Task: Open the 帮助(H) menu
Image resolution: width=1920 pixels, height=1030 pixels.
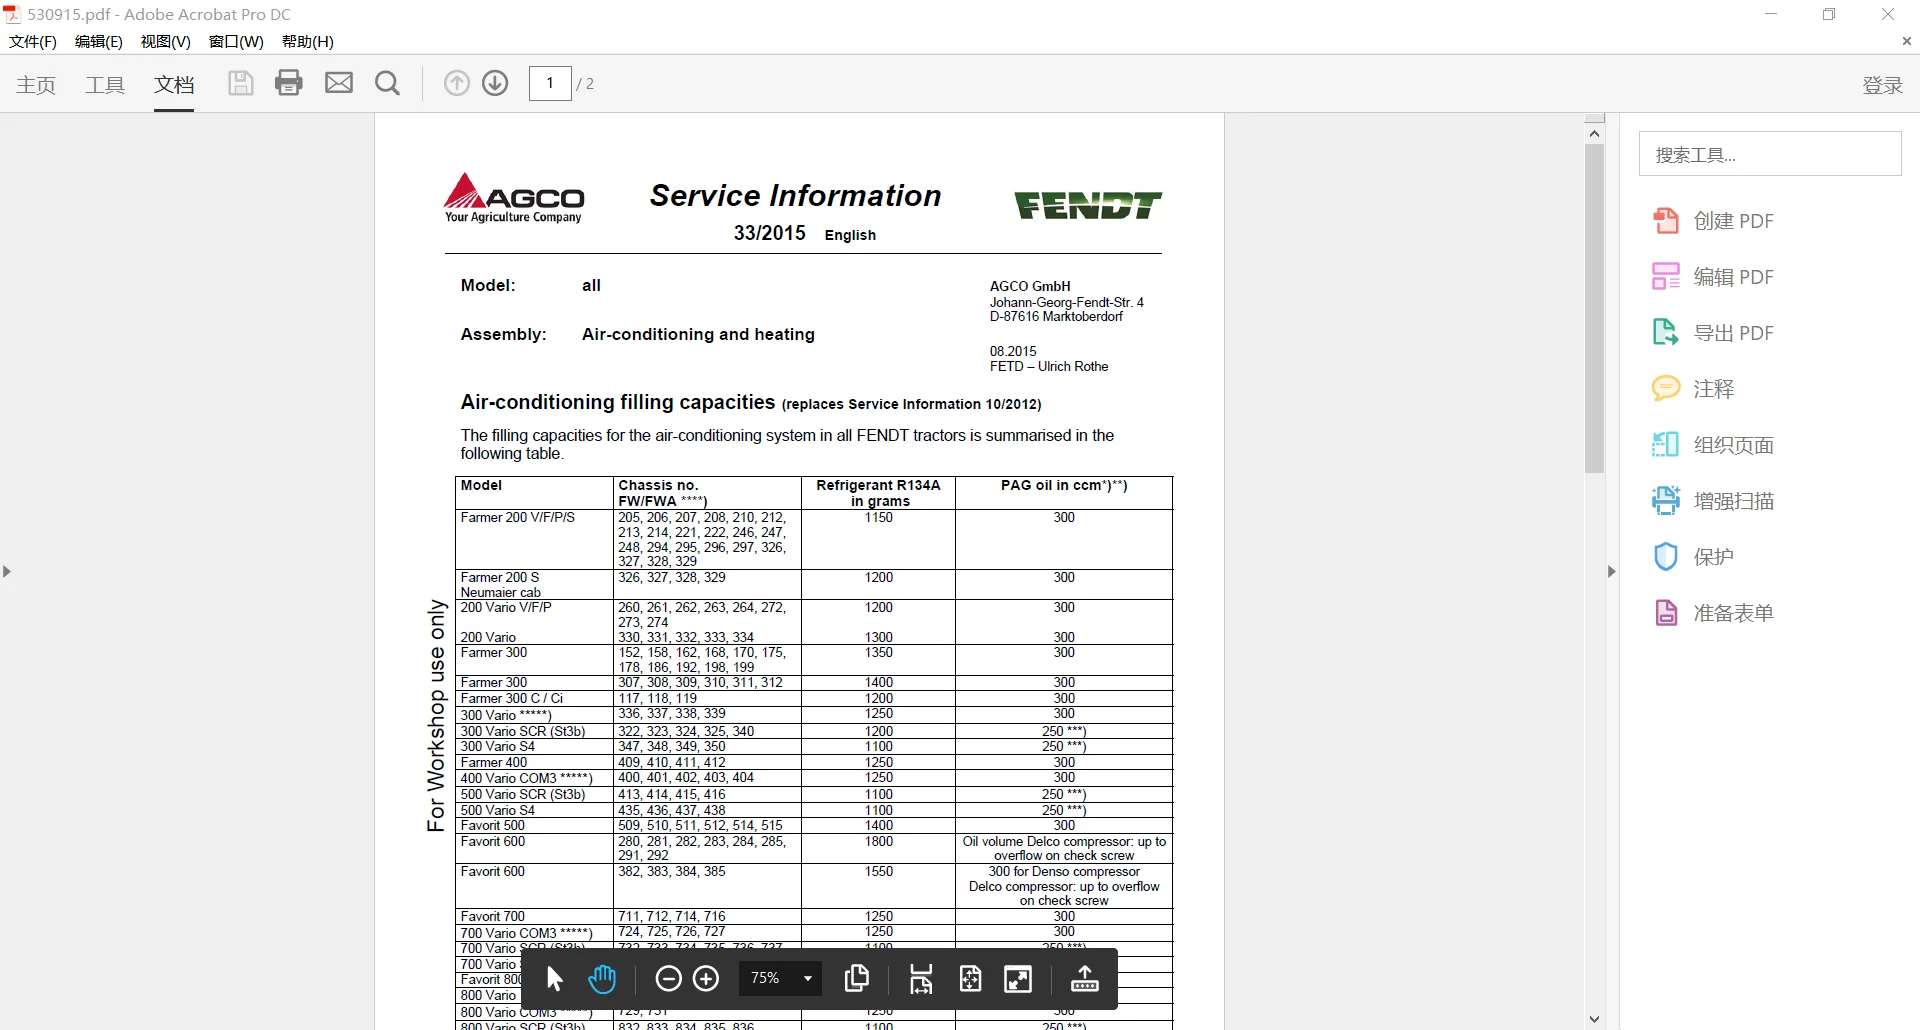Action: pyautogui.click(x=308, y=41)
